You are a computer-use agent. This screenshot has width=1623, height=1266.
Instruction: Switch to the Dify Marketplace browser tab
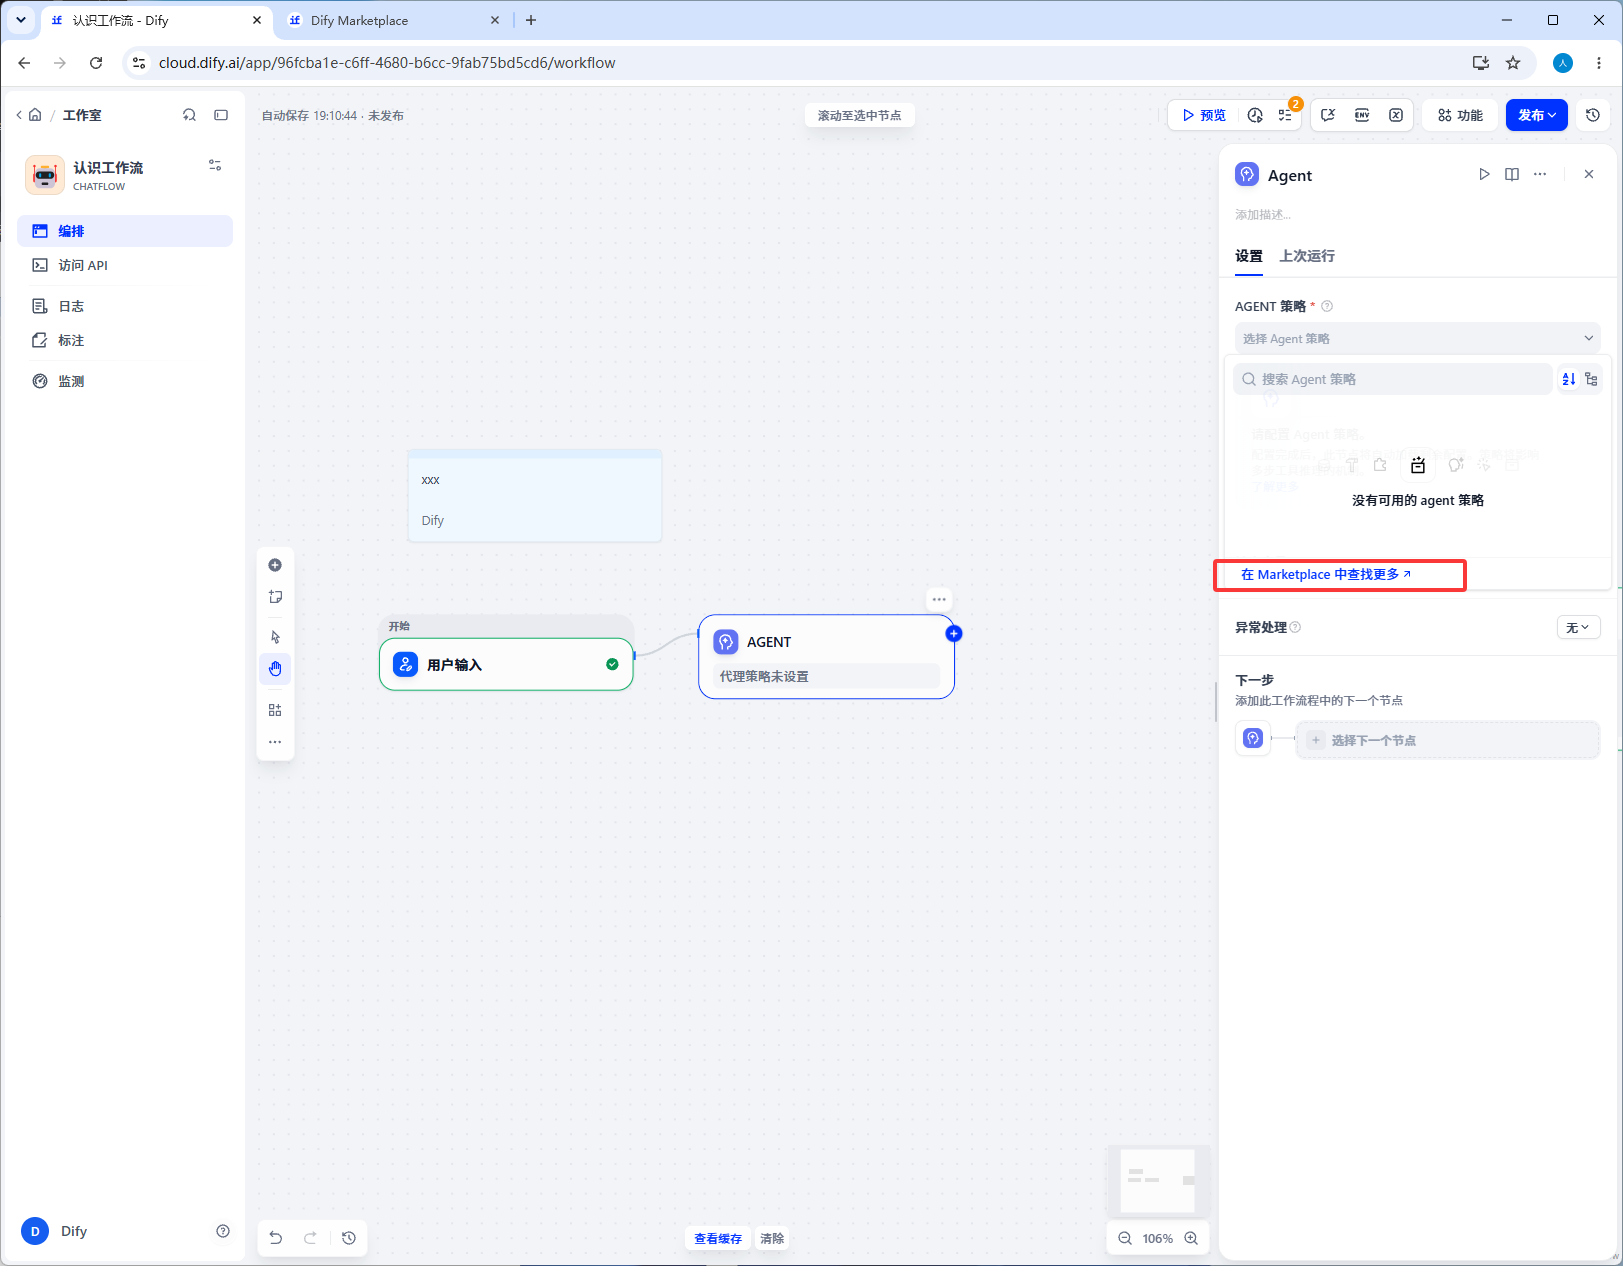(395, 20)
